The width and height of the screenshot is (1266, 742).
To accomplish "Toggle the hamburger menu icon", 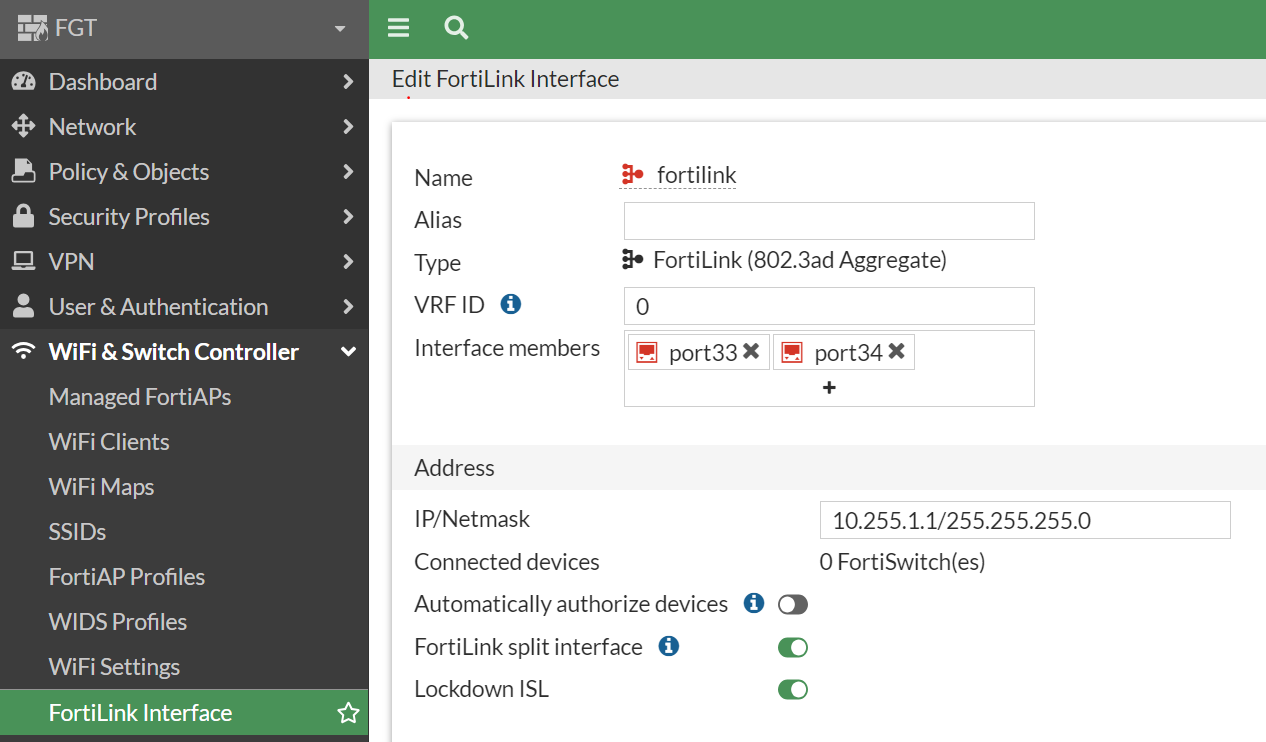I will [x=398, y=28].
